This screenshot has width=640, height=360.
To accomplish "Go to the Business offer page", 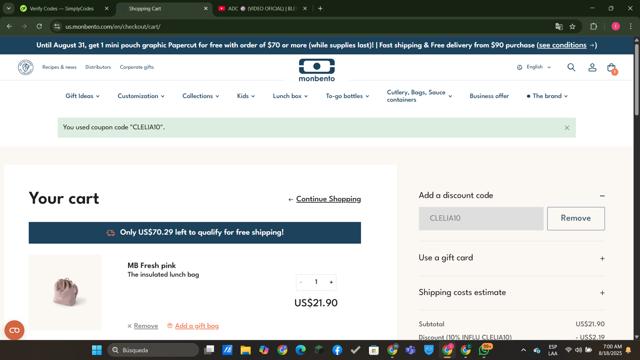I will tap(489, 96).
